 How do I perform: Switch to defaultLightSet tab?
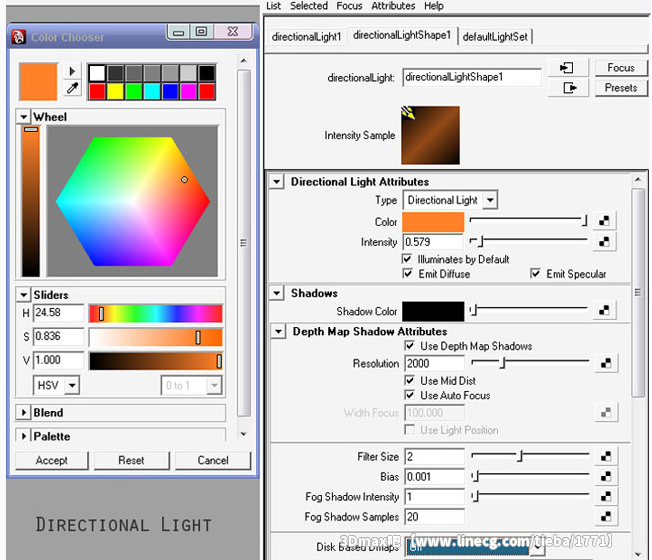click(x=495, y=37)
